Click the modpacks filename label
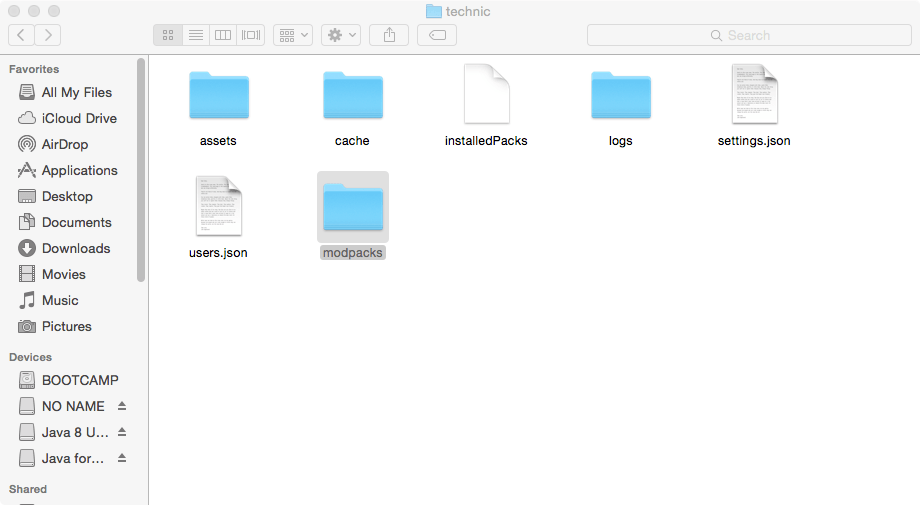The width and height of the screenshot is (920, 505). (353, 253)
